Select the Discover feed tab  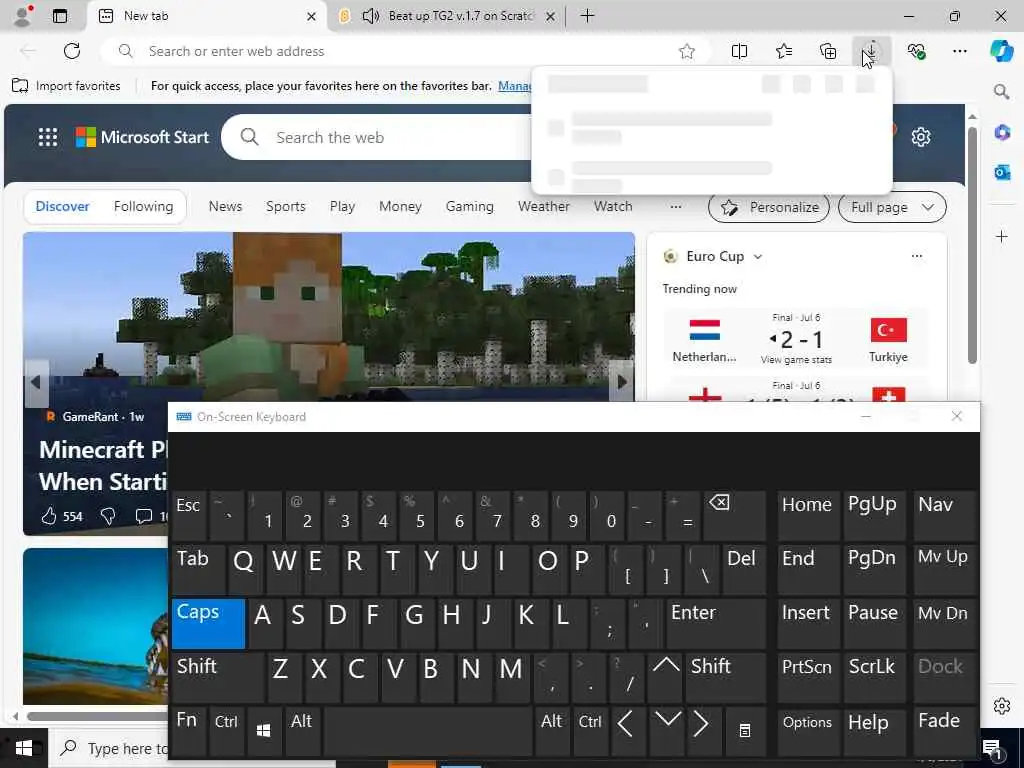[62, 206]
